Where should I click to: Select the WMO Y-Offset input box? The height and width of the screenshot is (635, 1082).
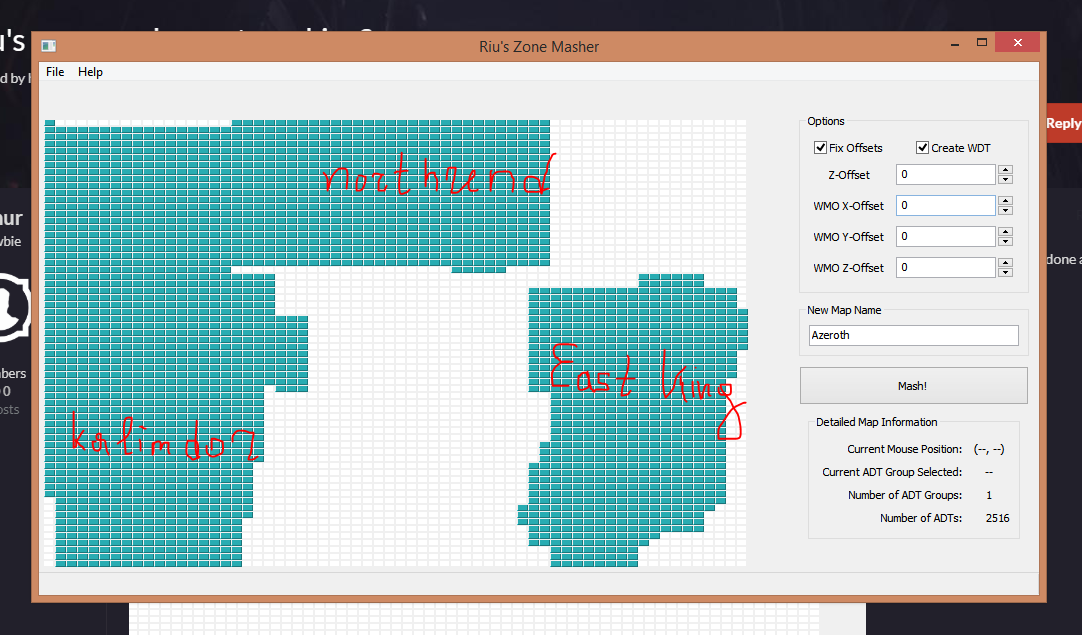(945, 237)
